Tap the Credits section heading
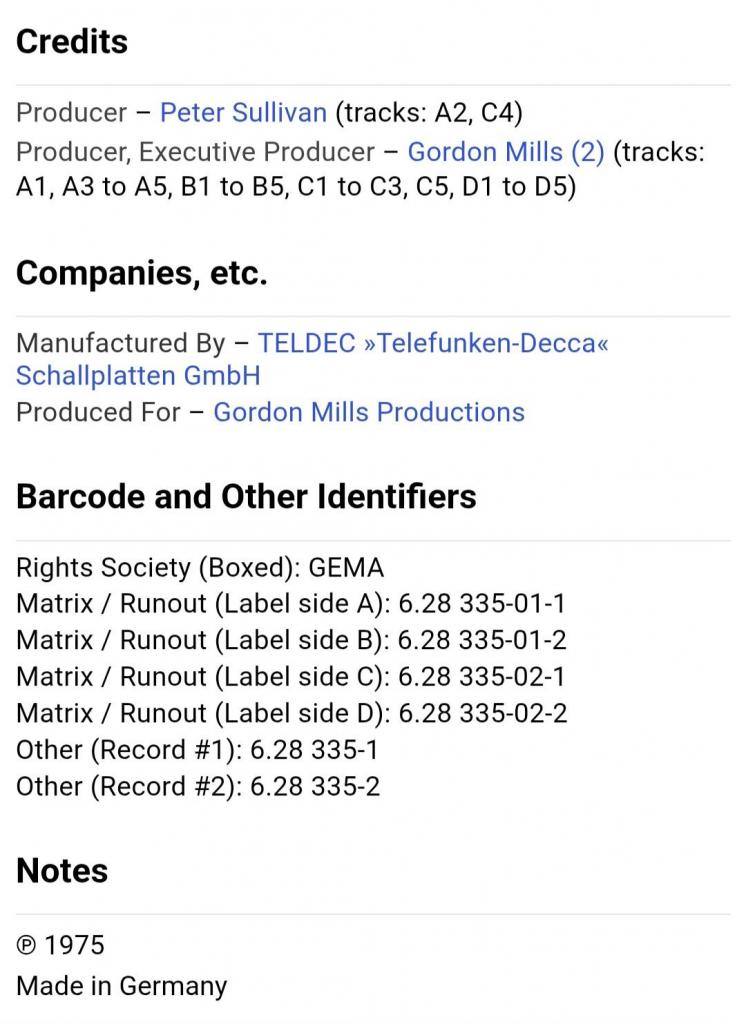The image size is (746, 1024). (72, 42)
